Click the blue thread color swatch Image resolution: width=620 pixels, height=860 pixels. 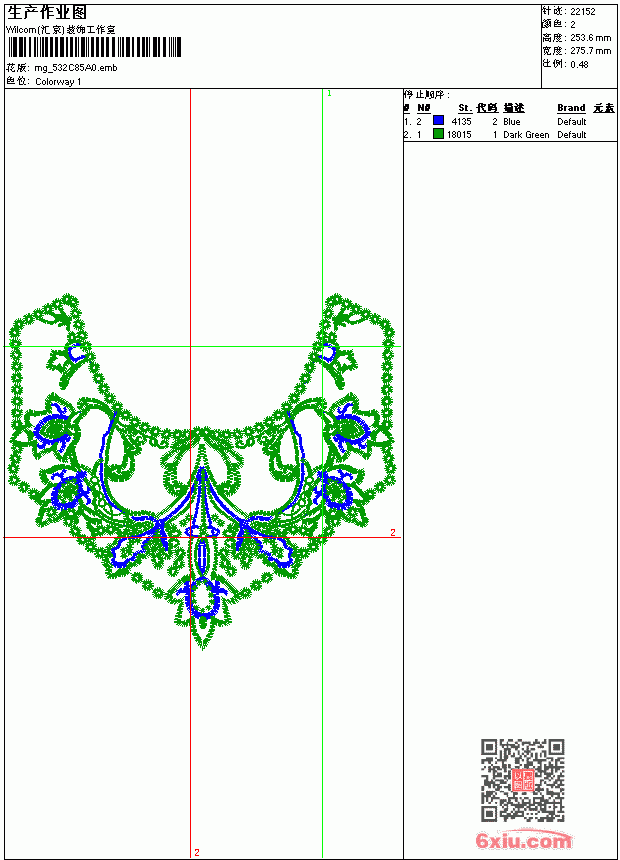438,120
